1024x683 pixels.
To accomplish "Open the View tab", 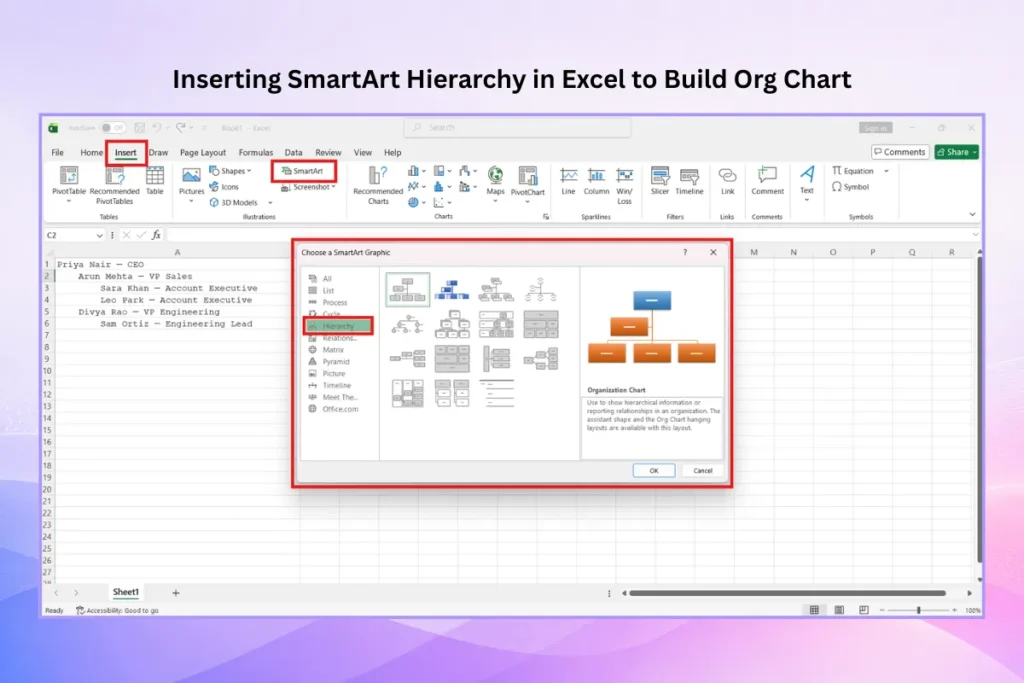I will click(362, 153).
